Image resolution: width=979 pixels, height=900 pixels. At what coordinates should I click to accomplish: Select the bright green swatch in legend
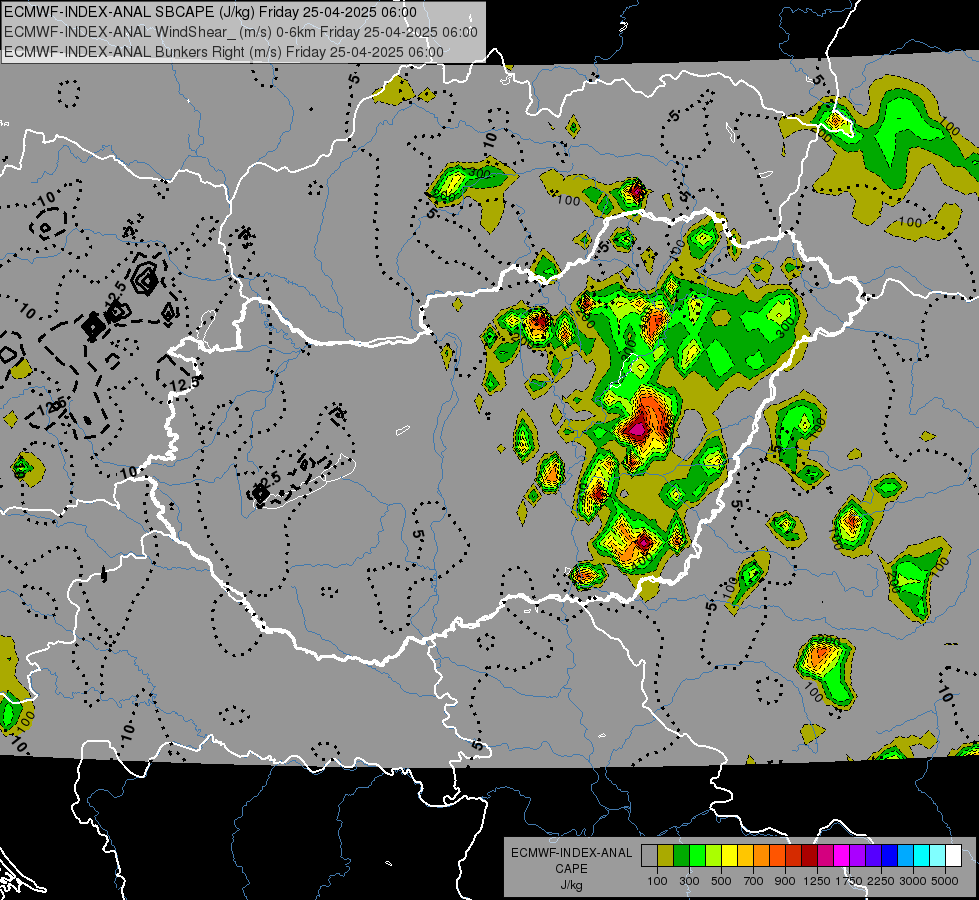[x=697, y=855]
